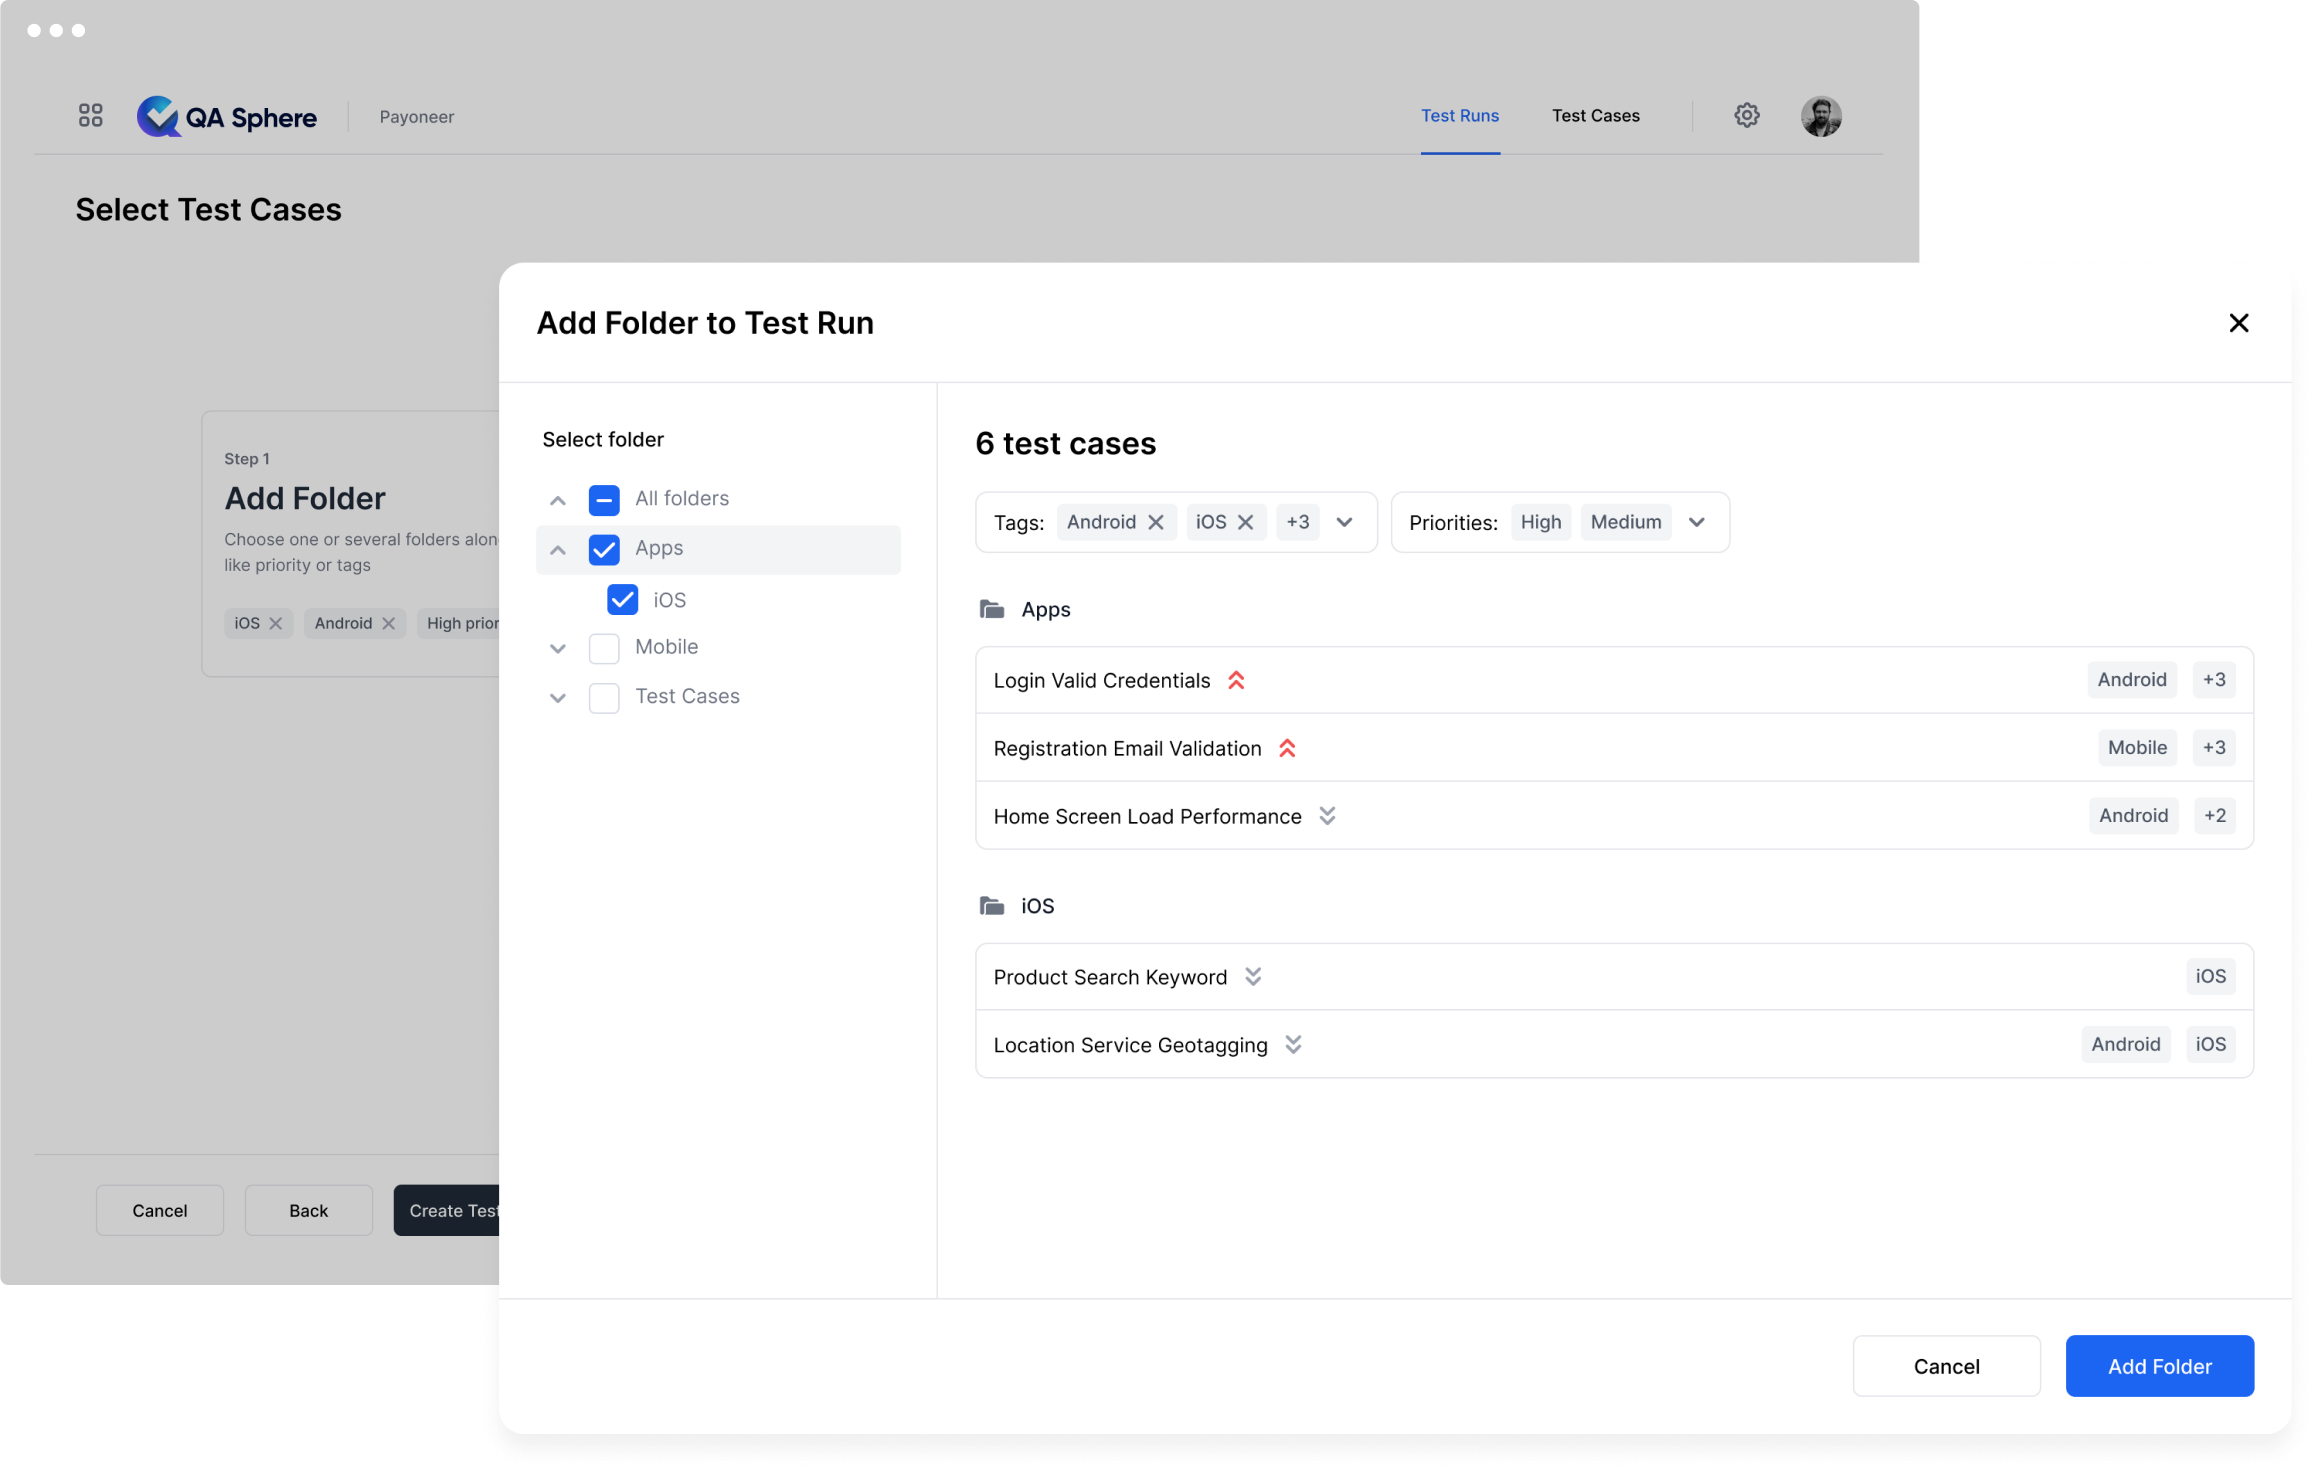Screen dimensions: 2310x1468
Task: Open the apps grid icon
Action: tap(90, 116)
